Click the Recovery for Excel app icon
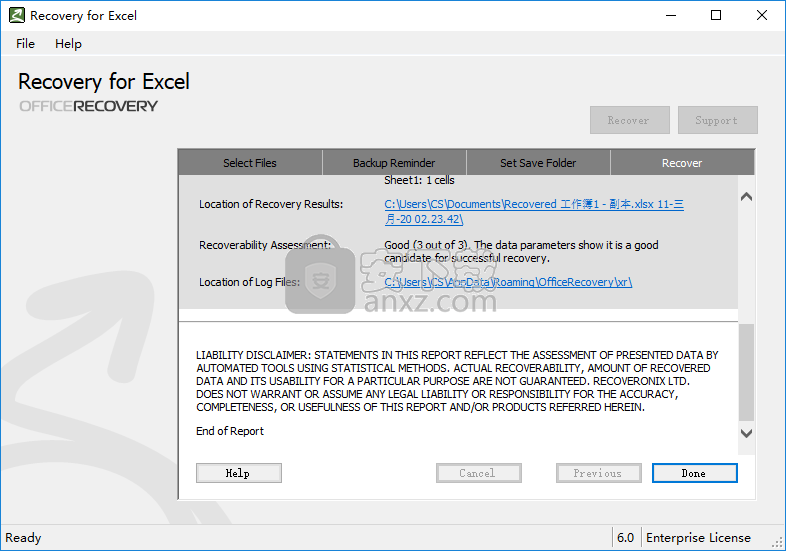The height and width of the screenshot is (551, 786). 17,15
